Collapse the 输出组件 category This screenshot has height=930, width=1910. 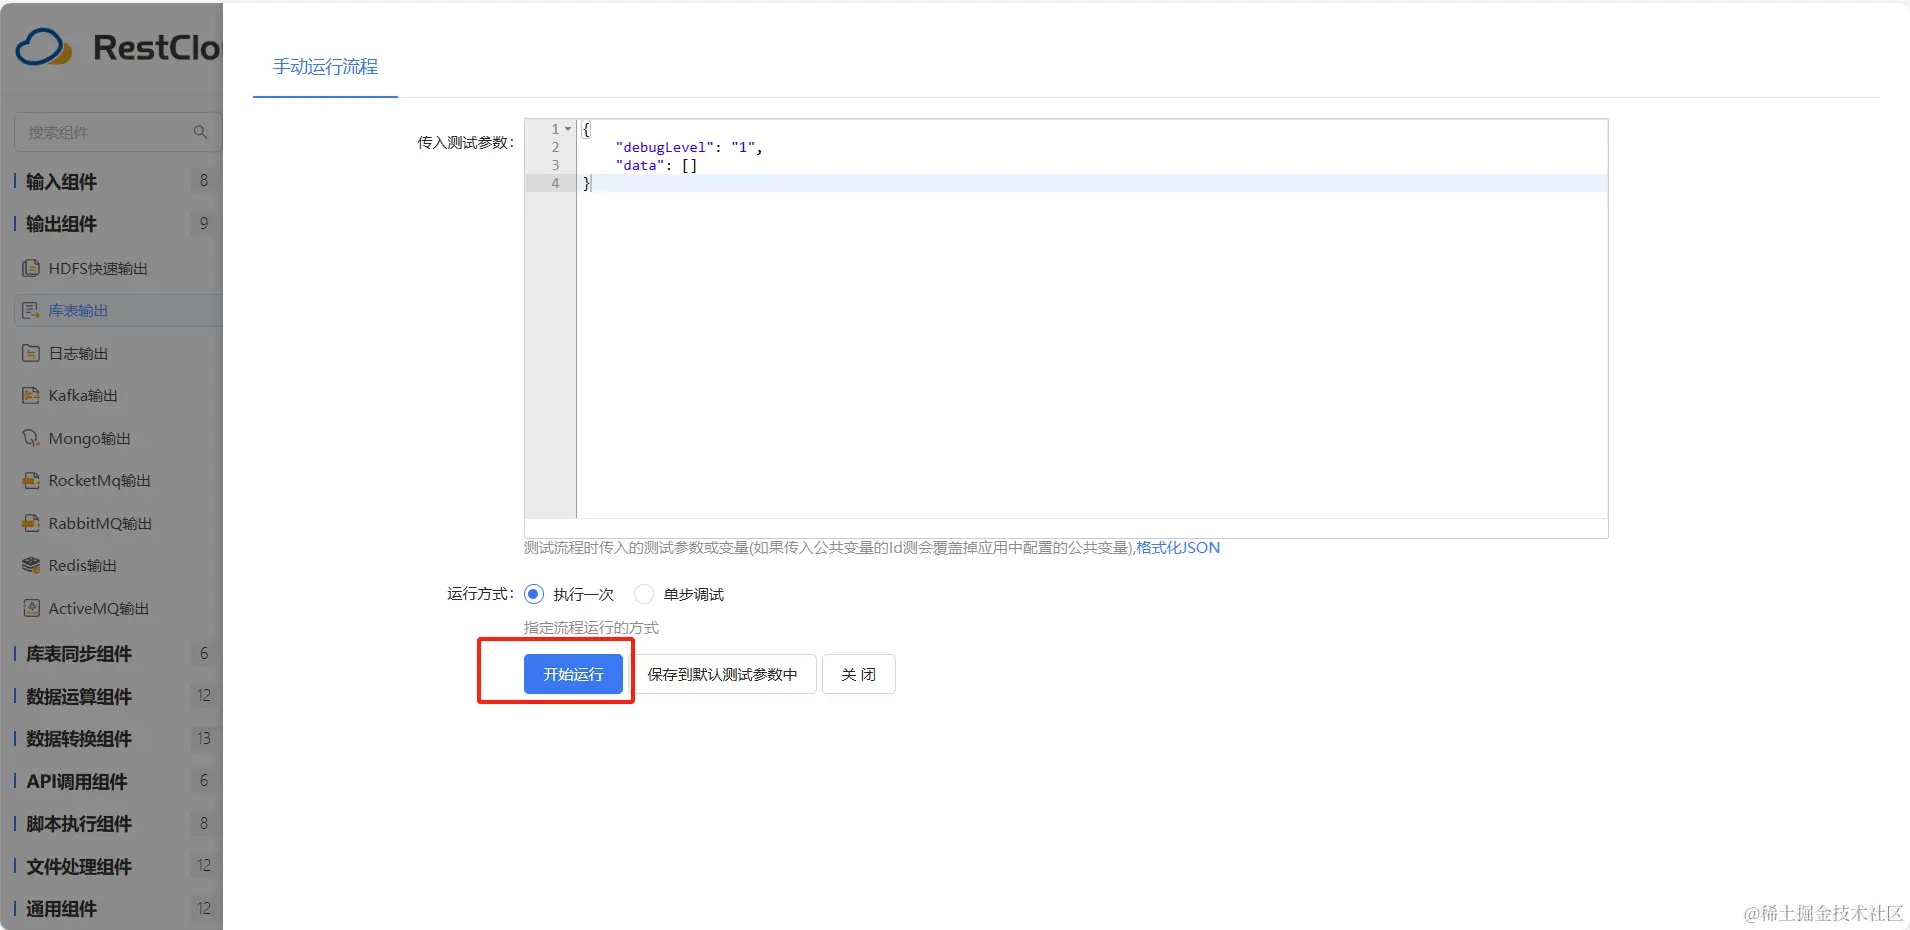[61, 224]
